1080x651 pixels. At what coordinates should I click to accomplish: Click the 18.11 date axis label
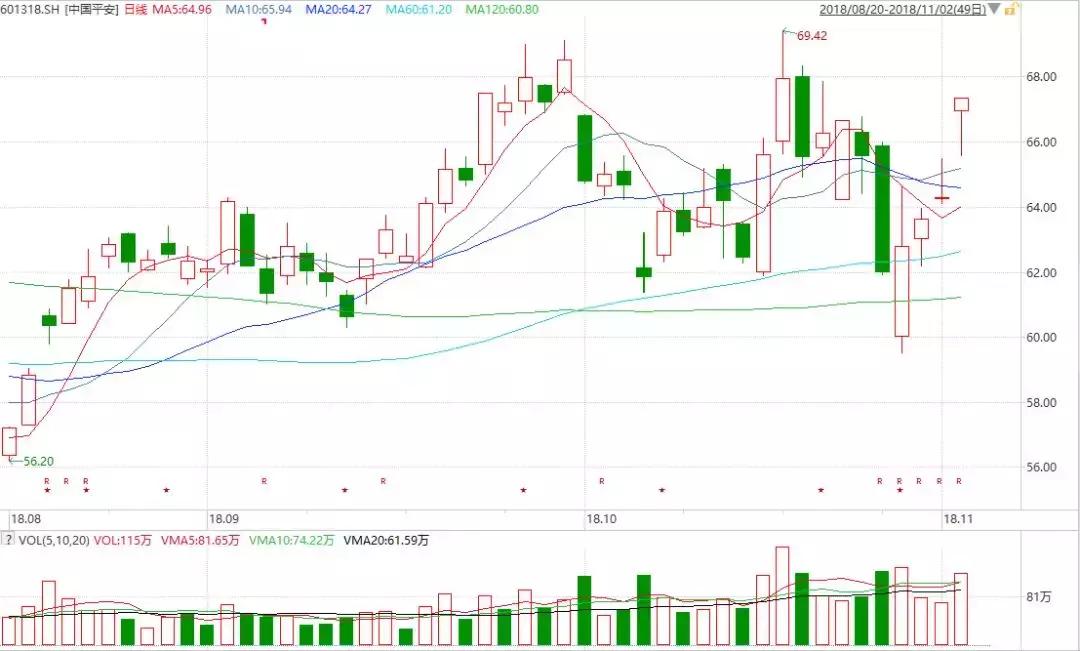click(x=958, y=519)
